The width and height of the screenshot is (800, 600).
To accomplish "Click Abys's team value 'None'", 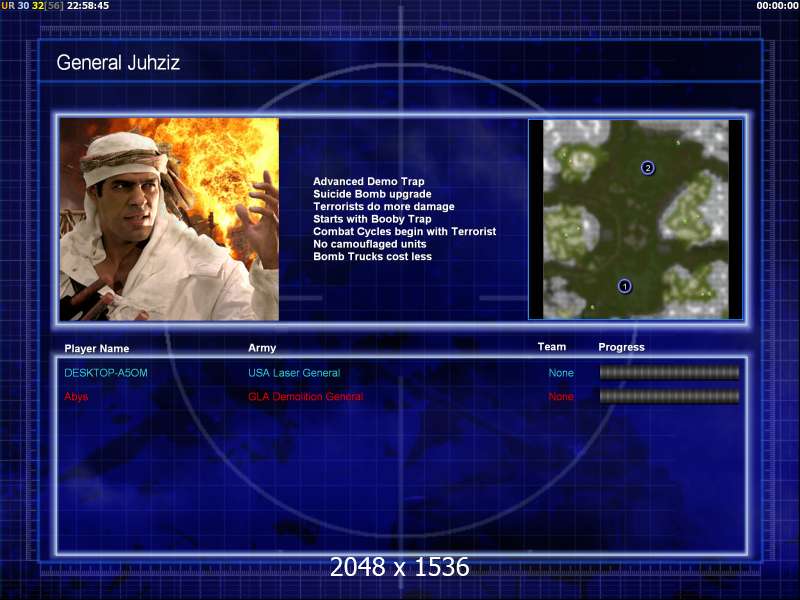I will click(561, 396).
